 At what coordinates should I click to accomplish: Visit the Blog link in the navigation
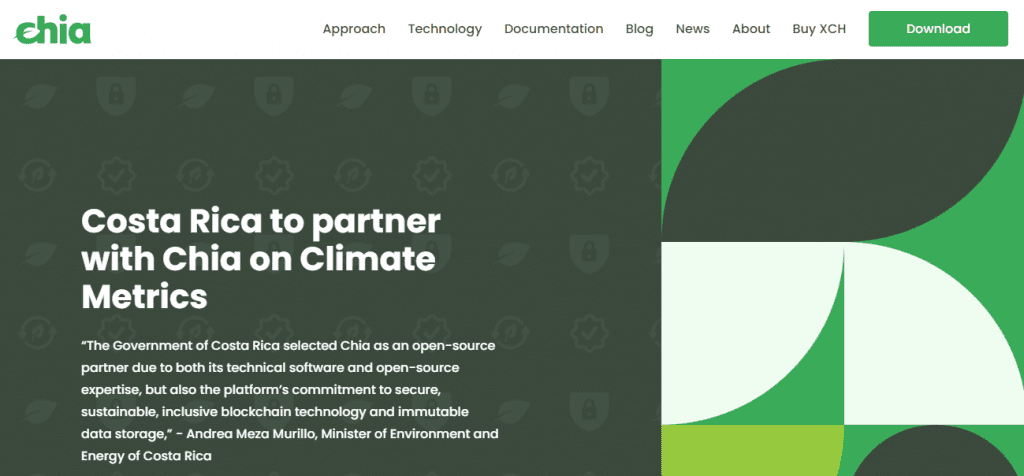click(x=639, y=29)
